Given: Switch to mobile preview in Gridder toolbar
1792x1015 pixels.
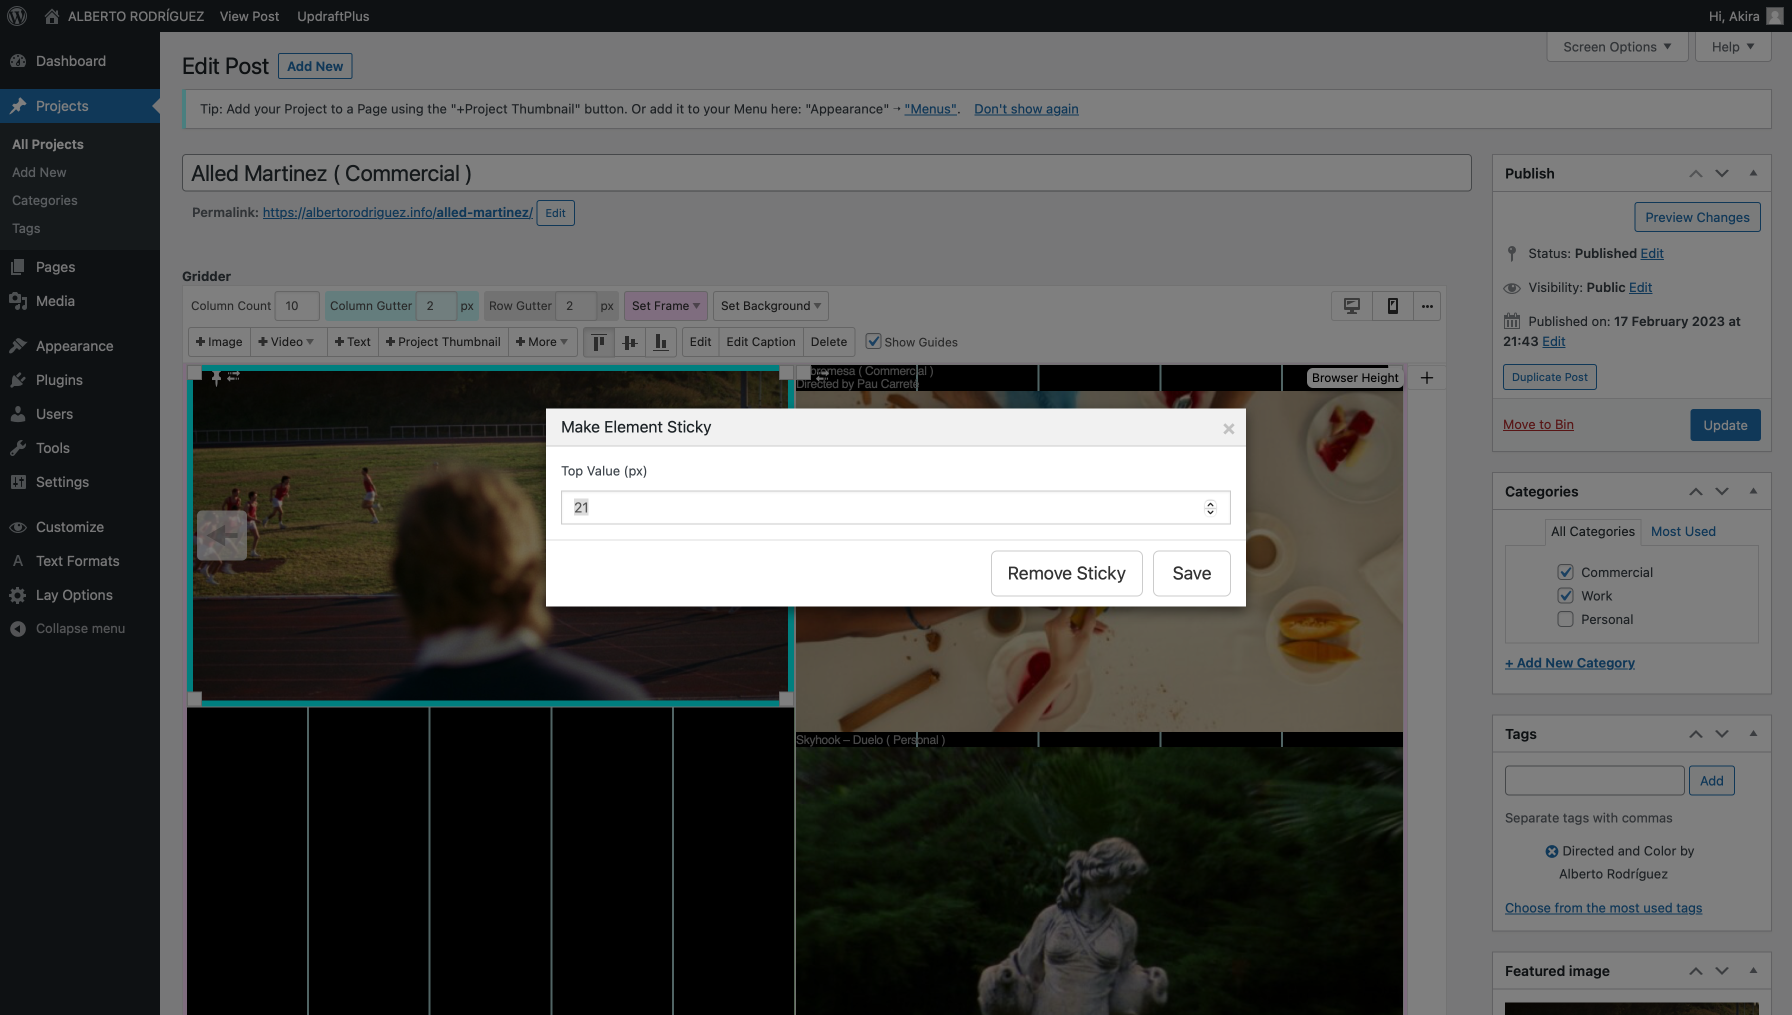Looking at the screenshot, I should pyautogui.click(x=1392, y=306).
